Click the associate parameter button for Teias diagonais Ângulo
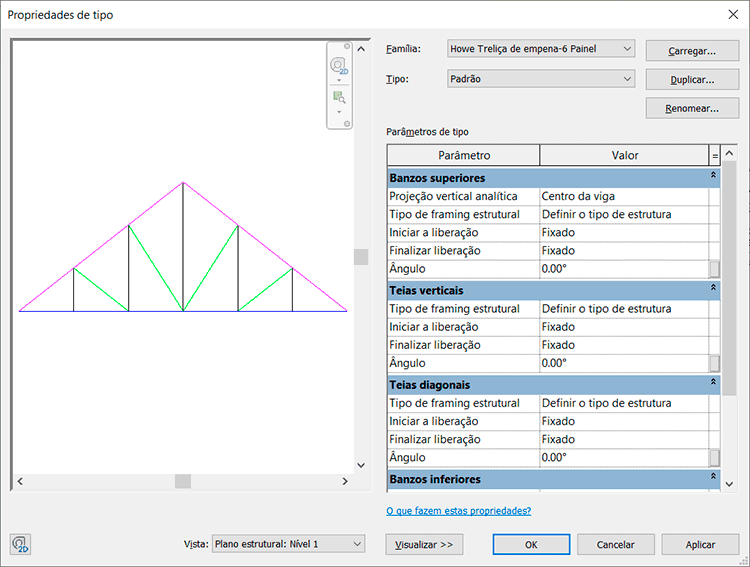 click(714, 458)
